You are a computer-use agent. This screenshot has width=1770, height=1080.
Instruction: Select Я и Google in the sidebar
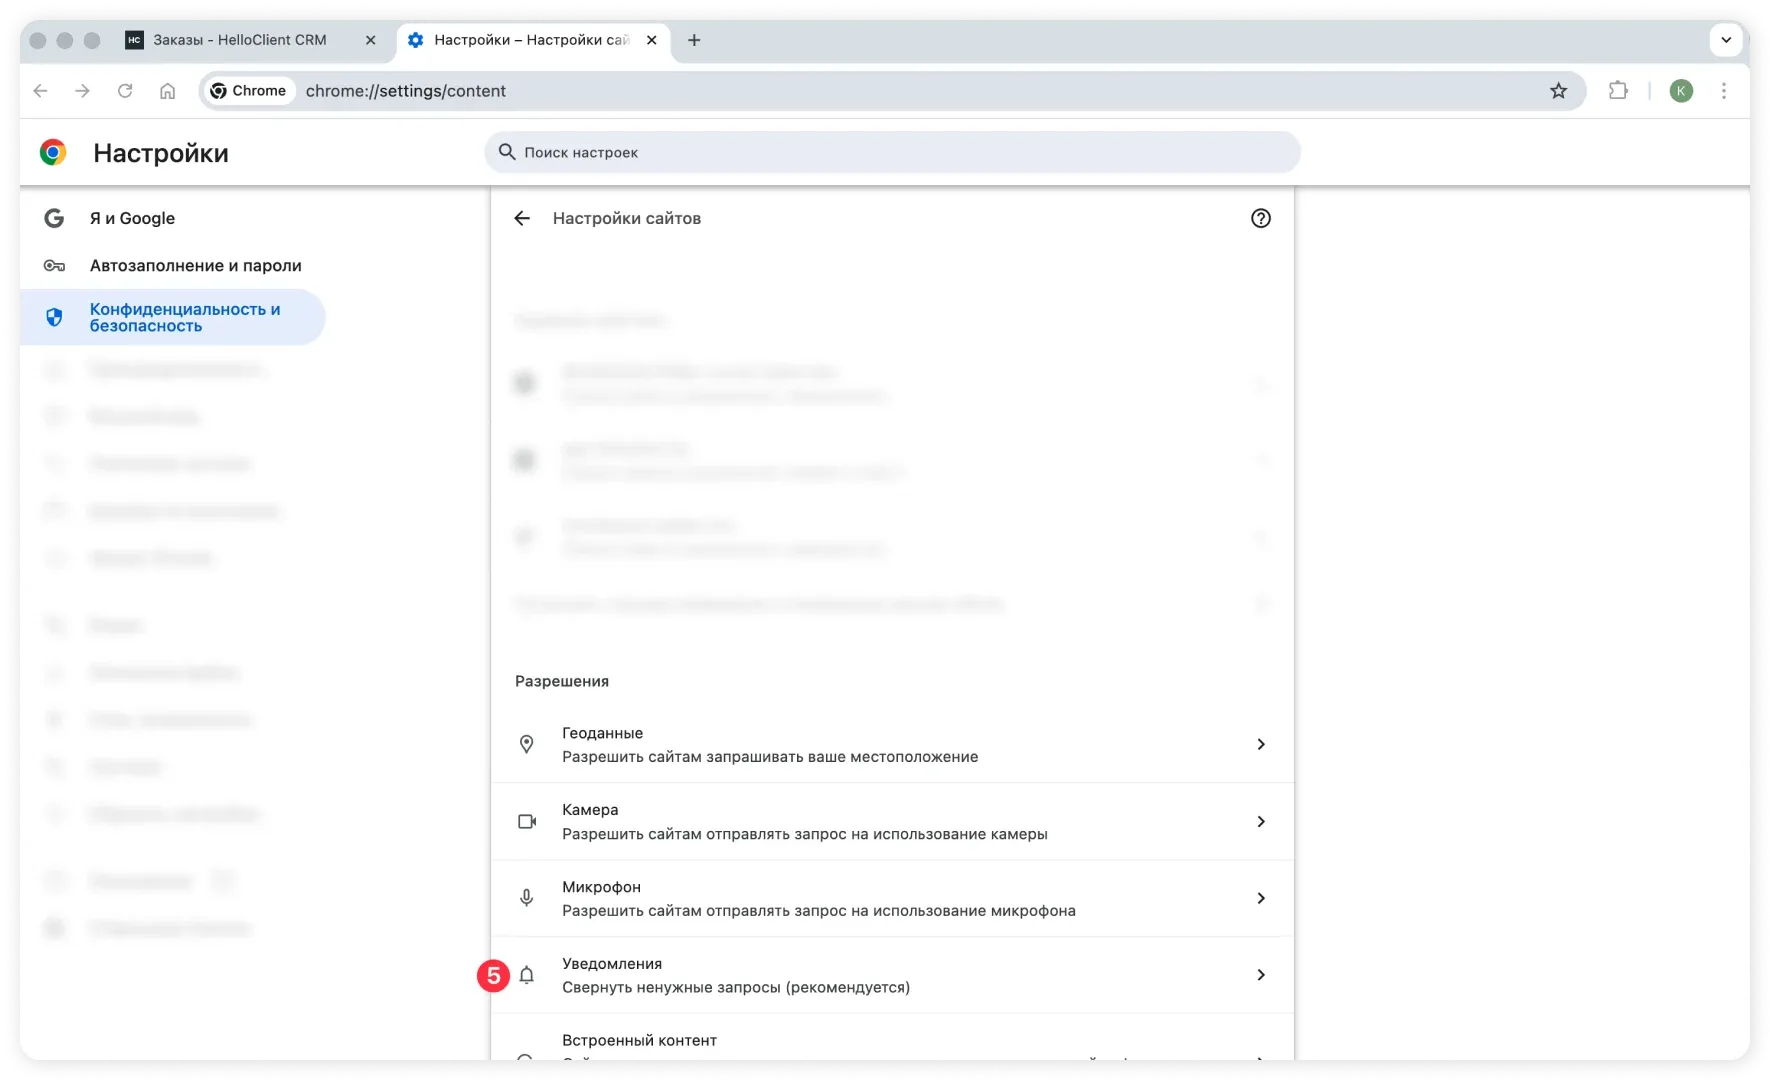[x=131, y=218]
